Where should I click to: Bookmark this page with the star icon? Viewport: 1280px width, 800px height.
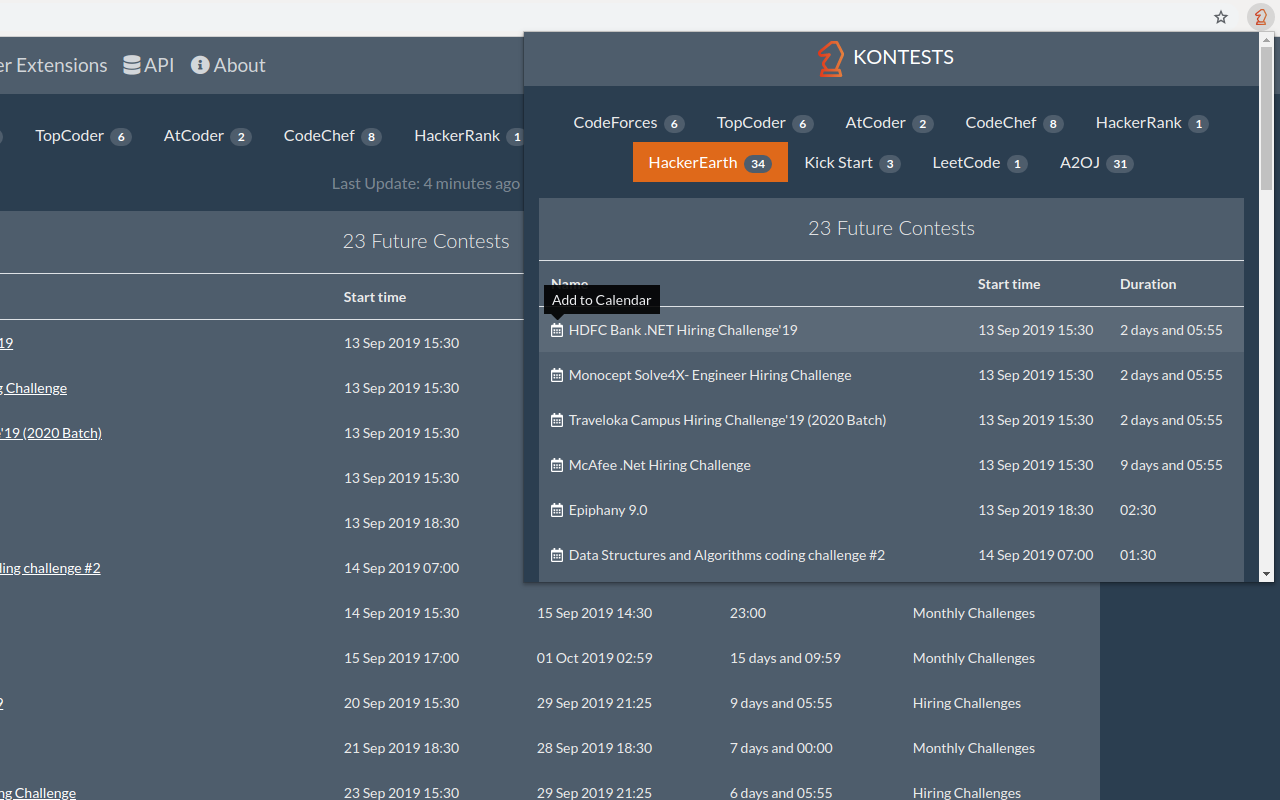coord(1221,17)
